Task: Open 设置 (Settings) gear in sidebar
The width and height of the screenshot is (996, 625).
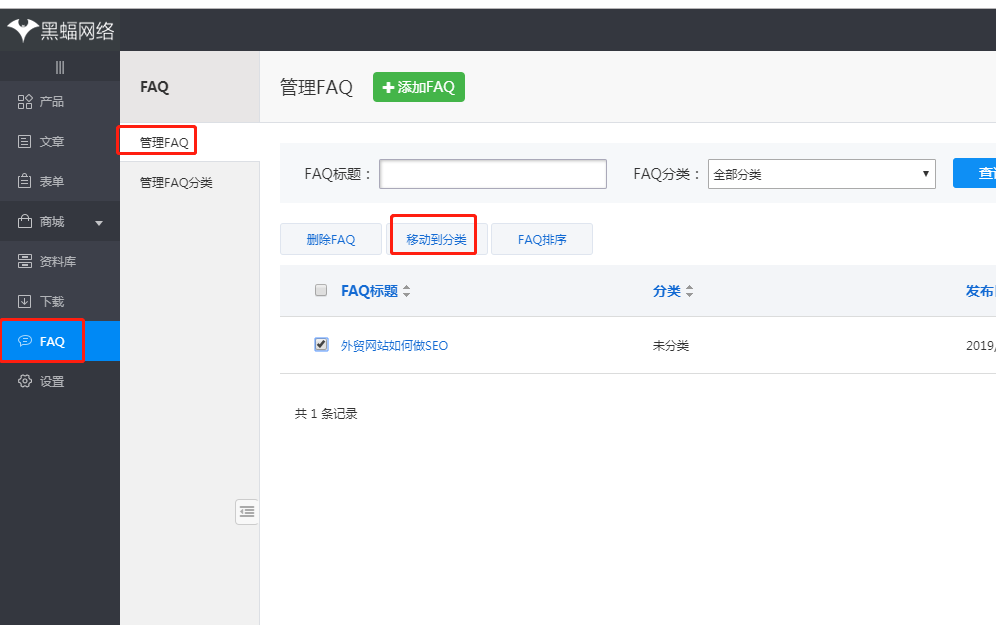Action: pos(26,382)
